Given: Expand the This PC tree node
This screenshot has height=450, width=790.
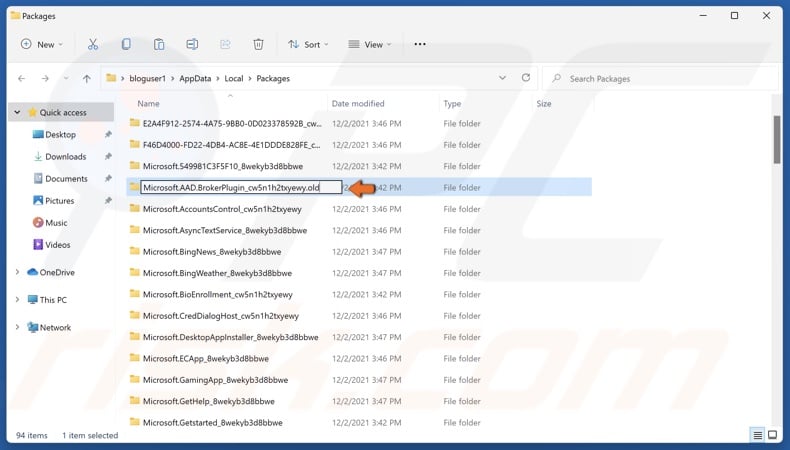Looking at the screenshot, I should pos(17,300).
